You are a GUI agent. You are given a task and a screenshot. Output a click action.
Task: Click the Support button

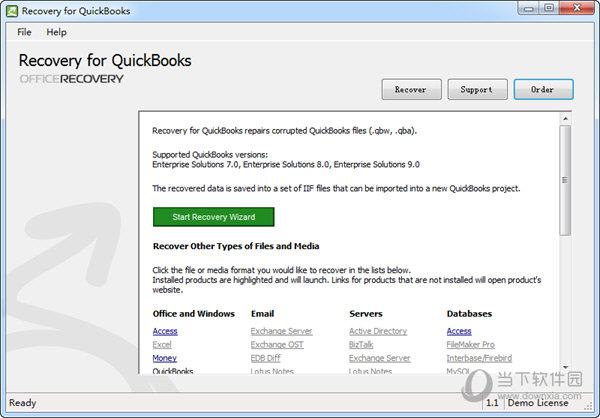tap(477, 90)
